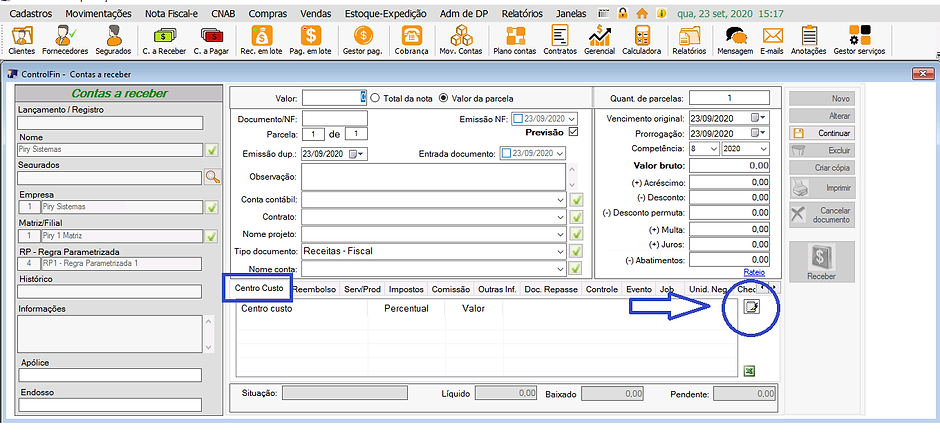Open the Relatórios folder icon
Screen dimensions: 940x440
tap(689, 40)
